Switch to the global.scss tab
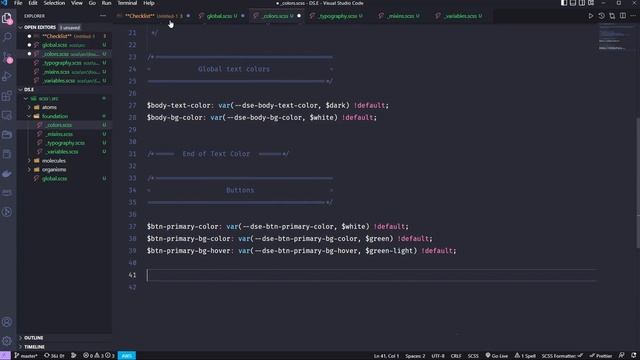640x360 pixels. pyautogui.click(x=222, y=16)
